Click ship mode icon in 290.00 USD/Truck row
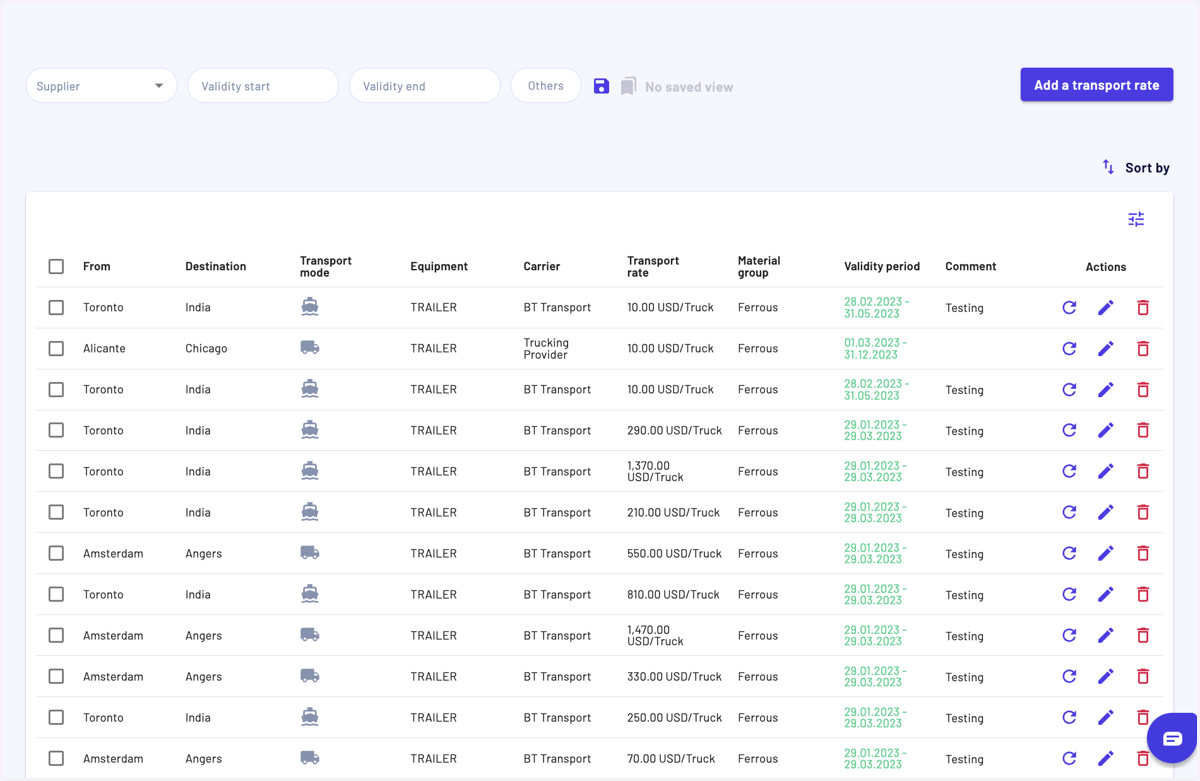 310,430
